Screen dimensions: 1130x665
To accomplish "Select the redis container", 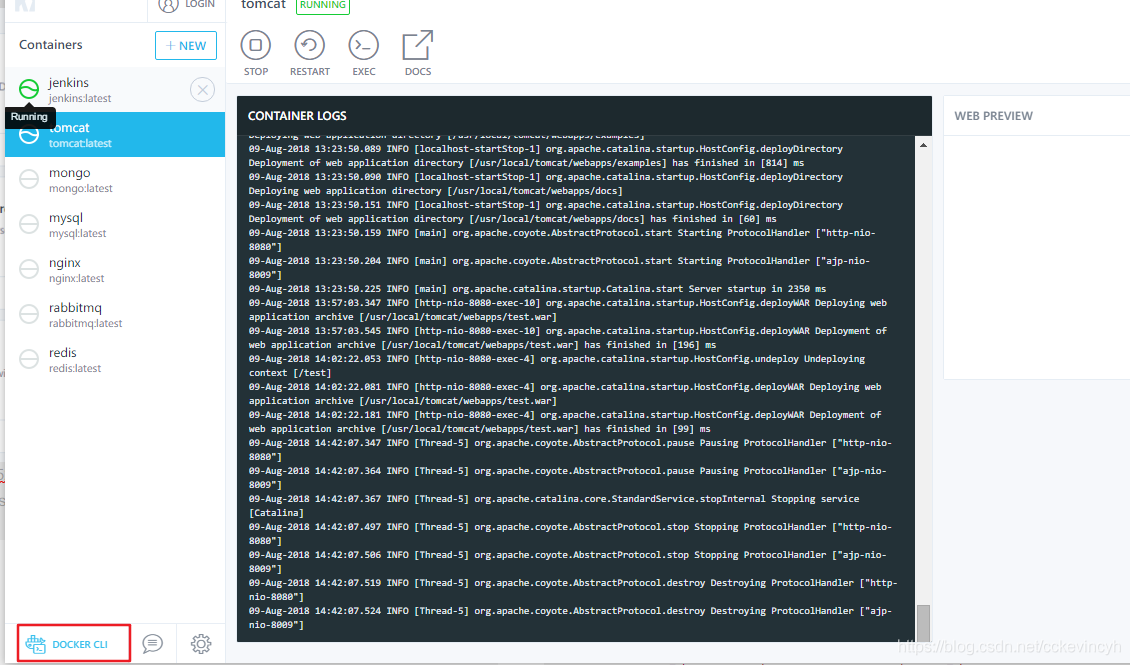I will 115,360.
